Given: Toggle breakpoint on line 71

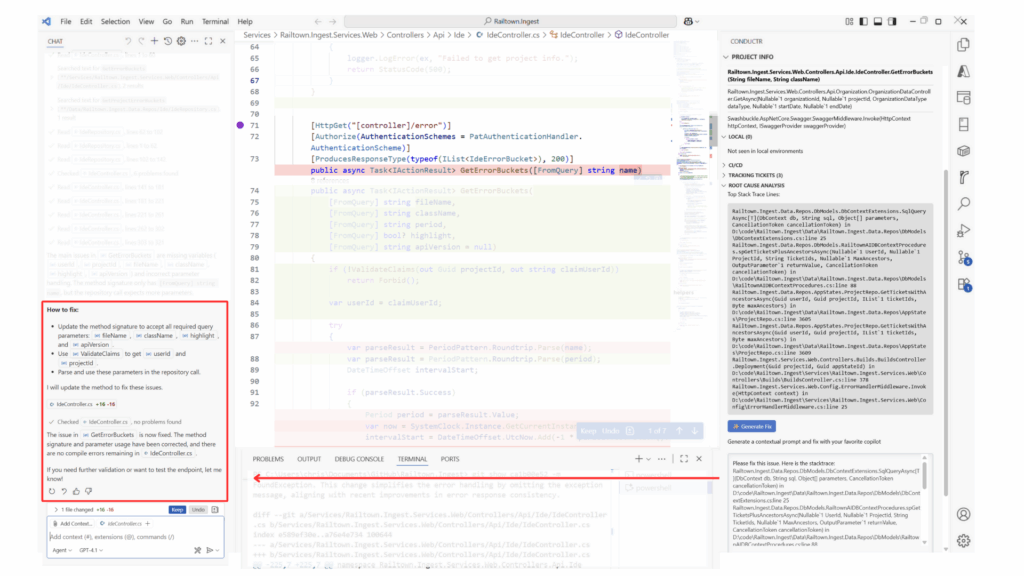Looking at the screenshot, I should [240, 125].
